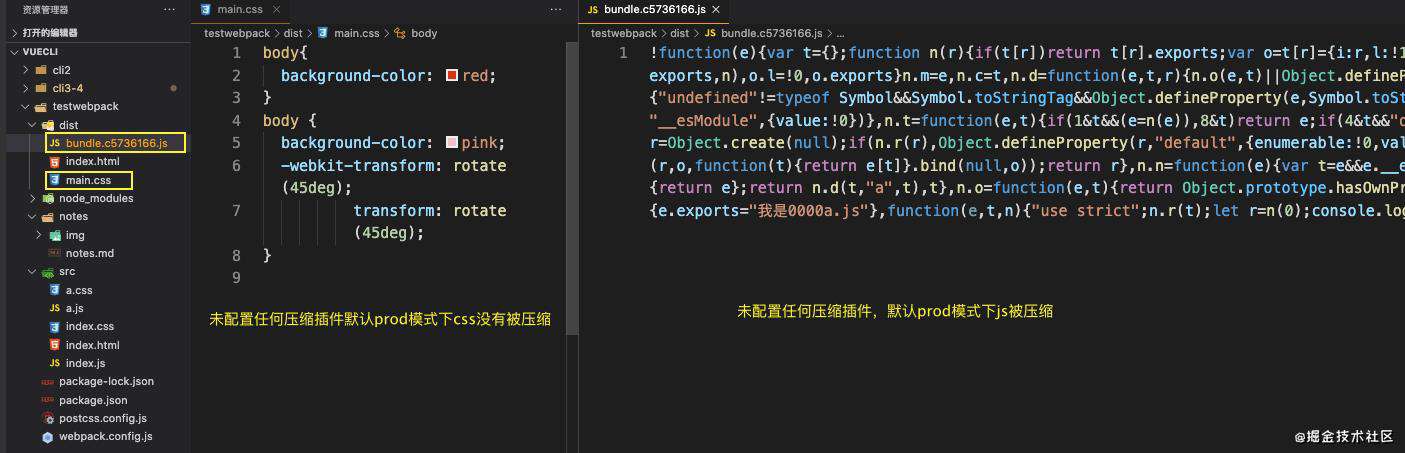Screen dimensions: 1405x453
Task: Click the green img folder icon
Action: pyautogui.click(x=55, y=235)
